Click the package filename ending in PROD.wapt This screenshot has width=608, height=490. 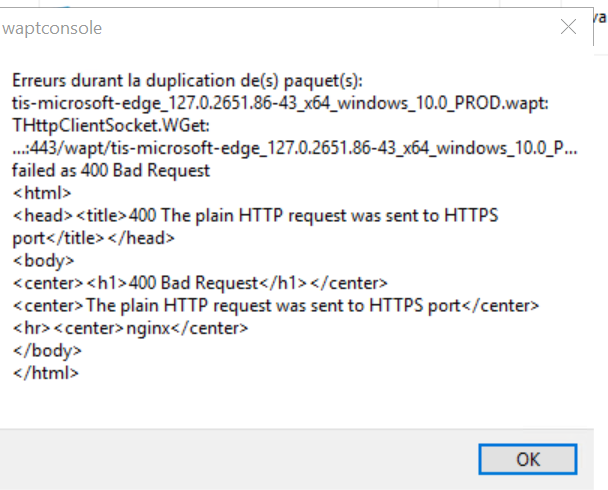click(280, 104)
